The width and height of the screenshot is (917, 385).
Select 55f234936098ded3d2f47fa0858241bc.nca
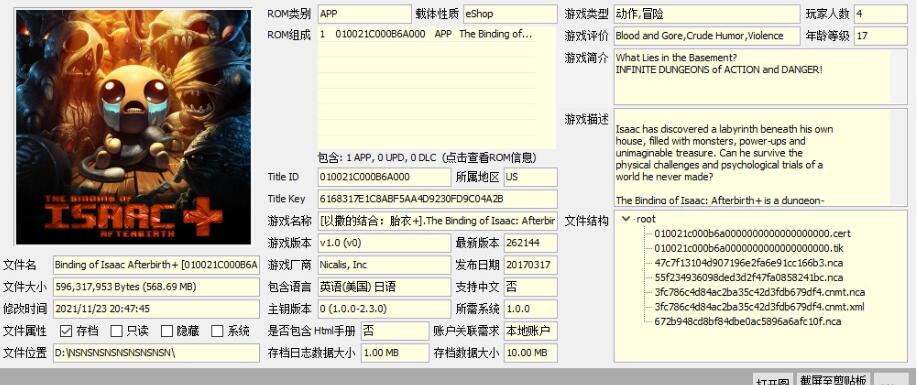749,277
